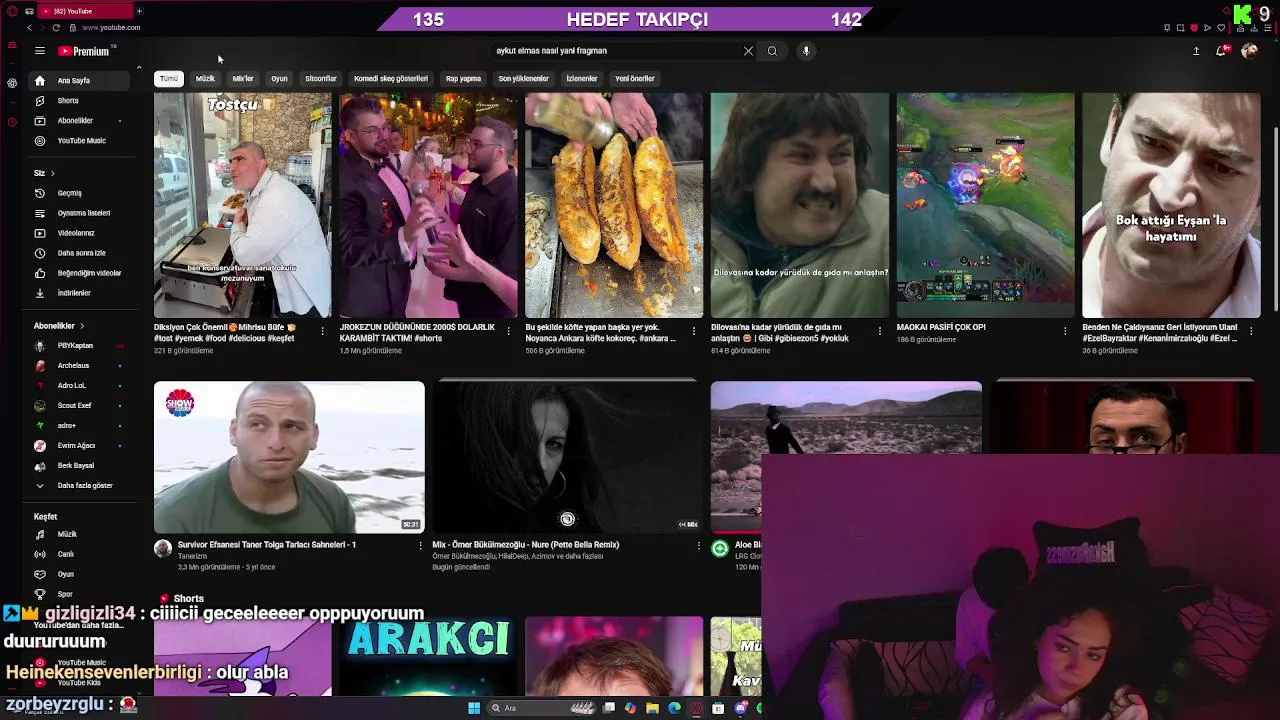Viewport: 1280px width, 720px height.
Task: Open options menu for köfte short
Action: tap(694, 331)
